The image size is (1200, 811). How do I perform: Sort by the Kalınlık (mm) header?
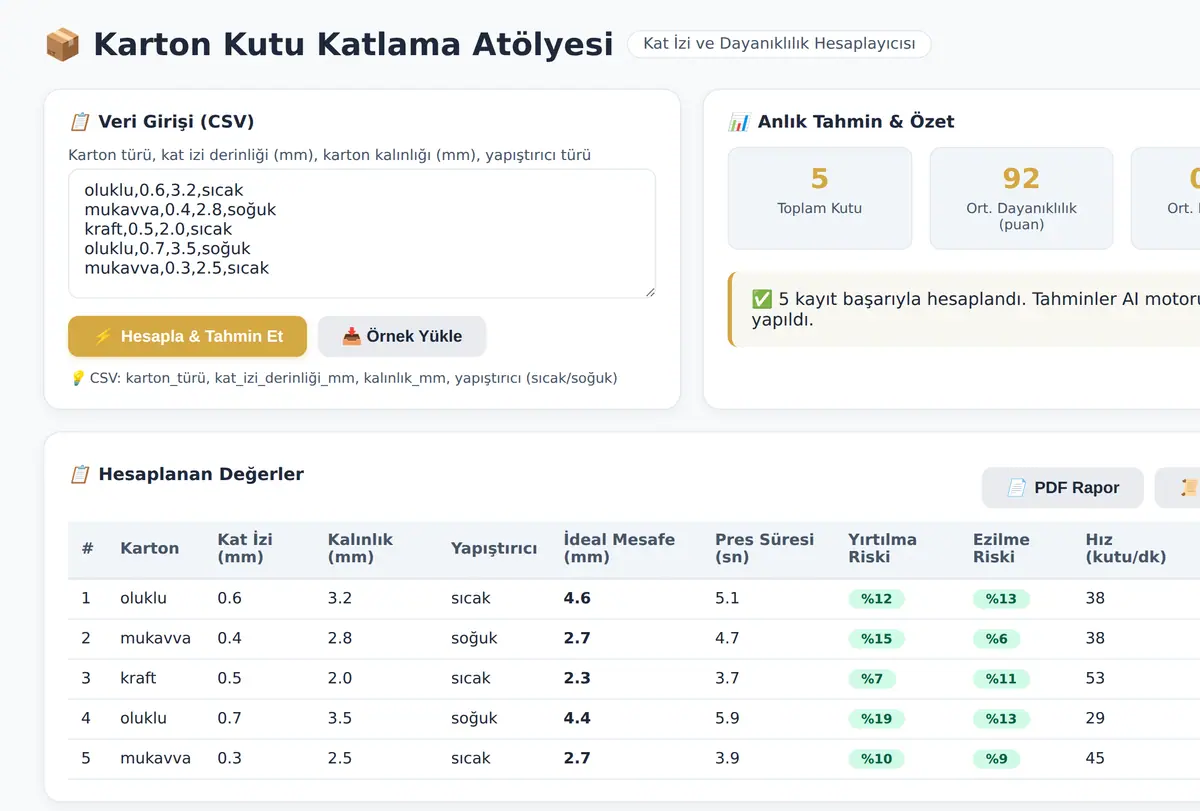pos(361,548)
